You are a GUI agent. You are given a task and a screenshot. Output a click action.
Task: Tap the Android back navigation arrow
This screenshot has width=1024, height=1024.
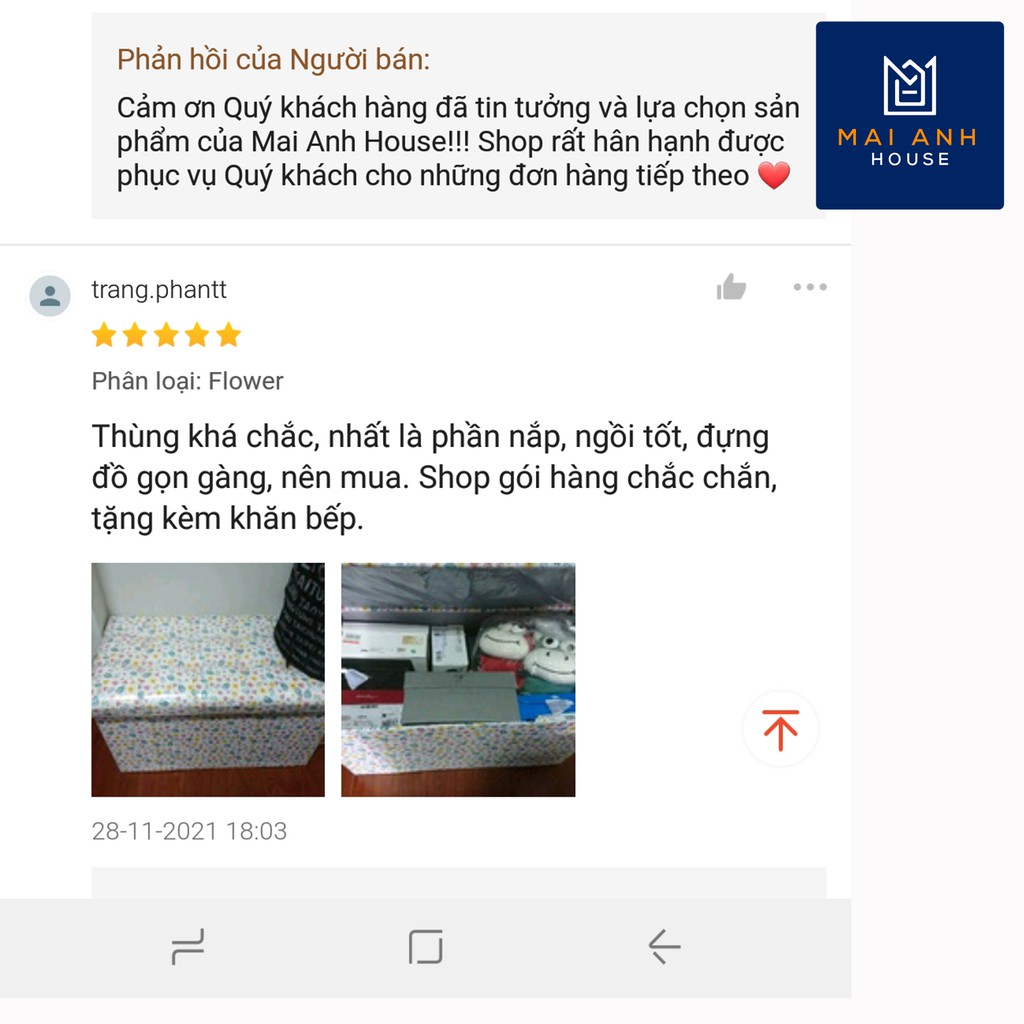coord(664,946)
